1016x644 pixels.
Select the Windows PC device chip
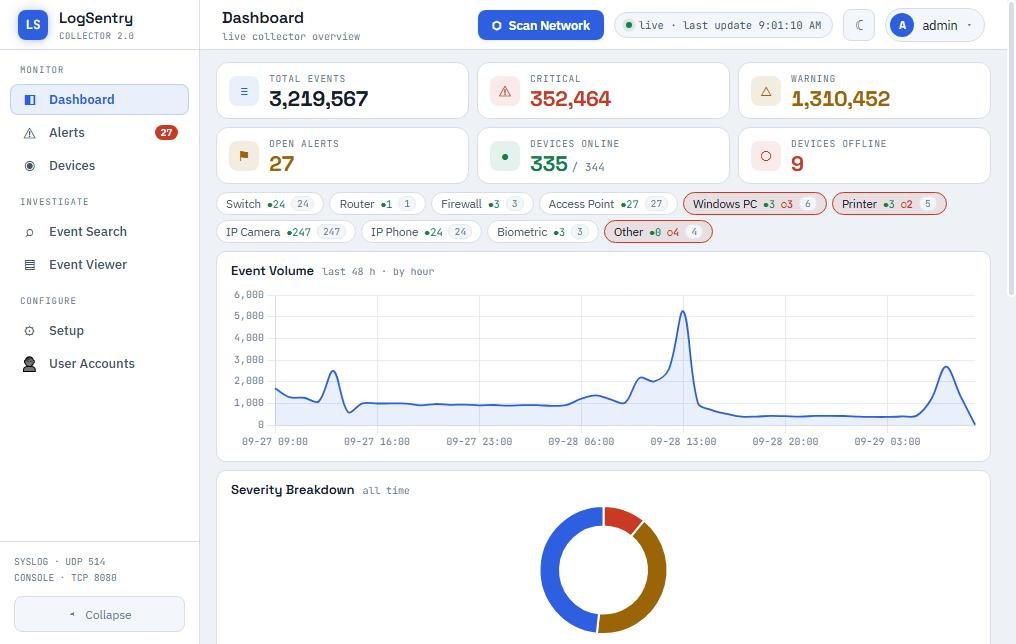tap(755, 203)
